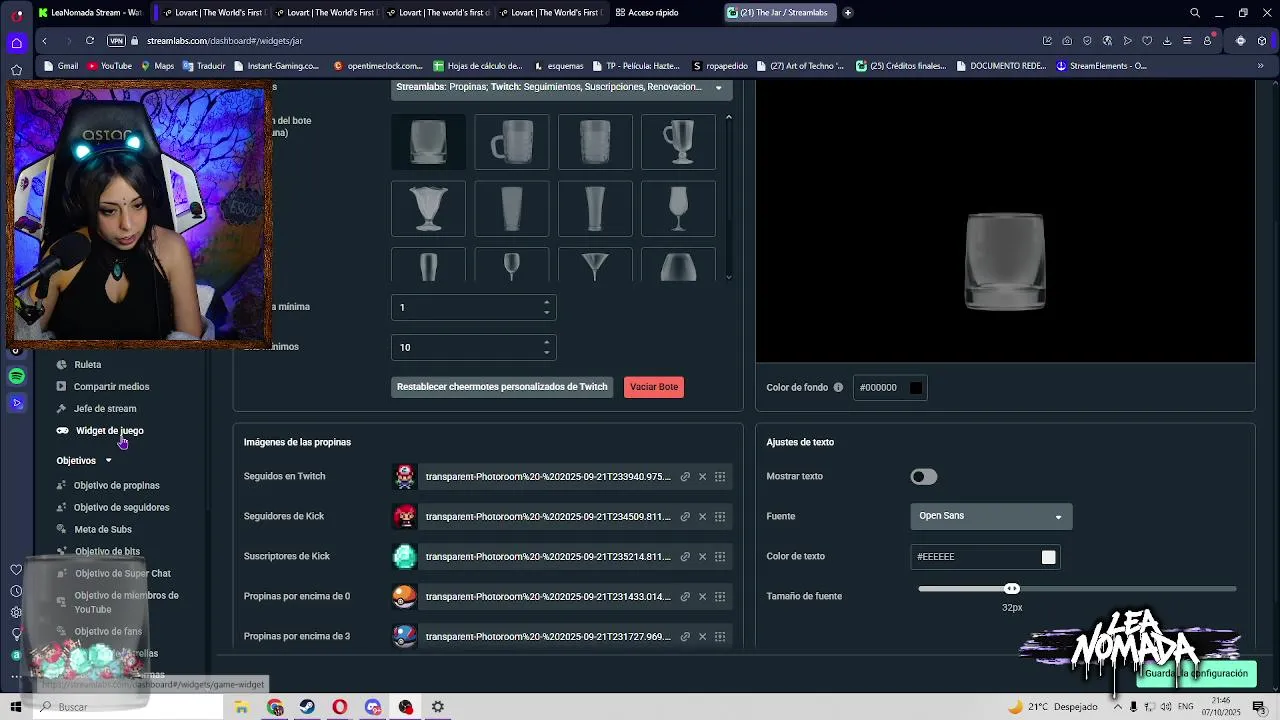The image size is (1280, 720).
Task: Open Compartir medios in the sidebar
Action: click(111, 387)
